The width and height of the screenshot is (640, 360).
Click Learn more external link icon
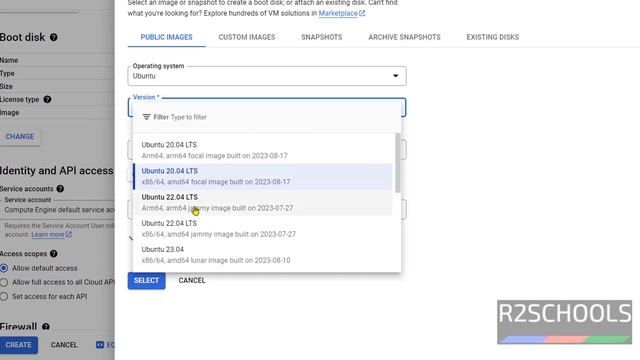69,234
